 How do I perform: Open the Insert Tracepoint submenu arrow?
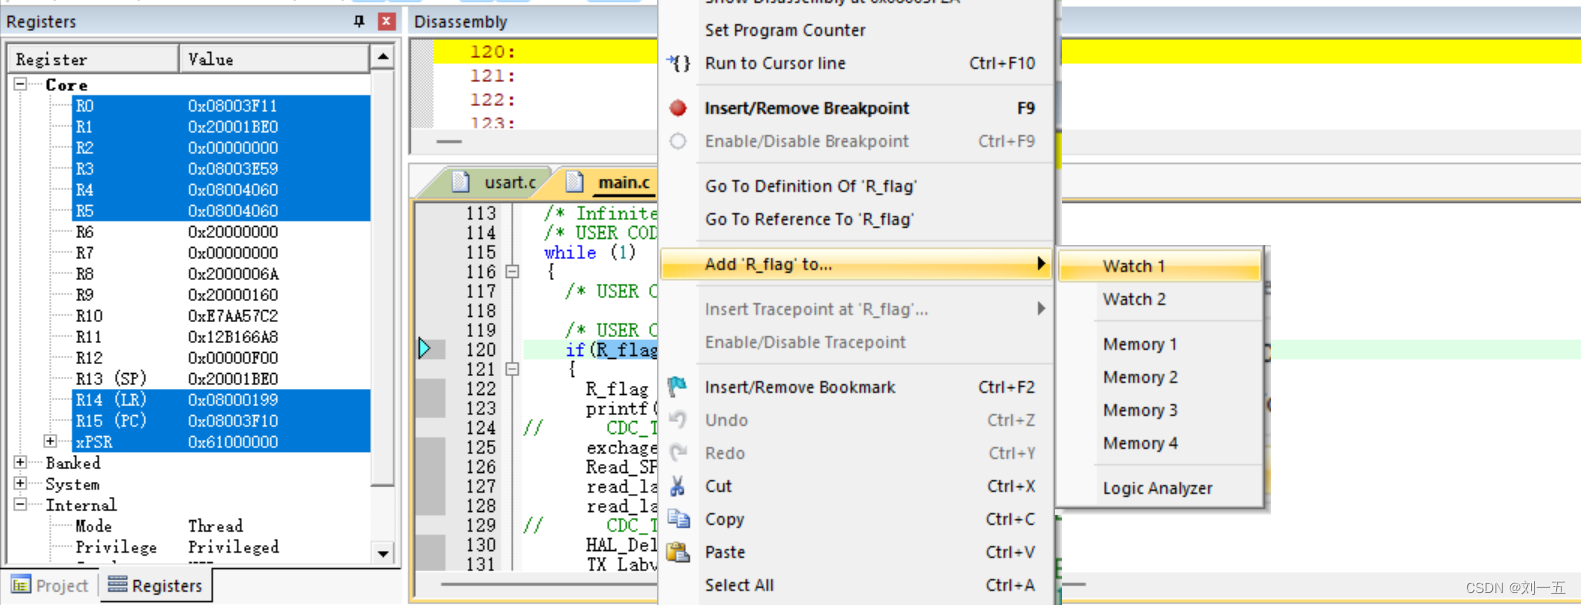1041,309
